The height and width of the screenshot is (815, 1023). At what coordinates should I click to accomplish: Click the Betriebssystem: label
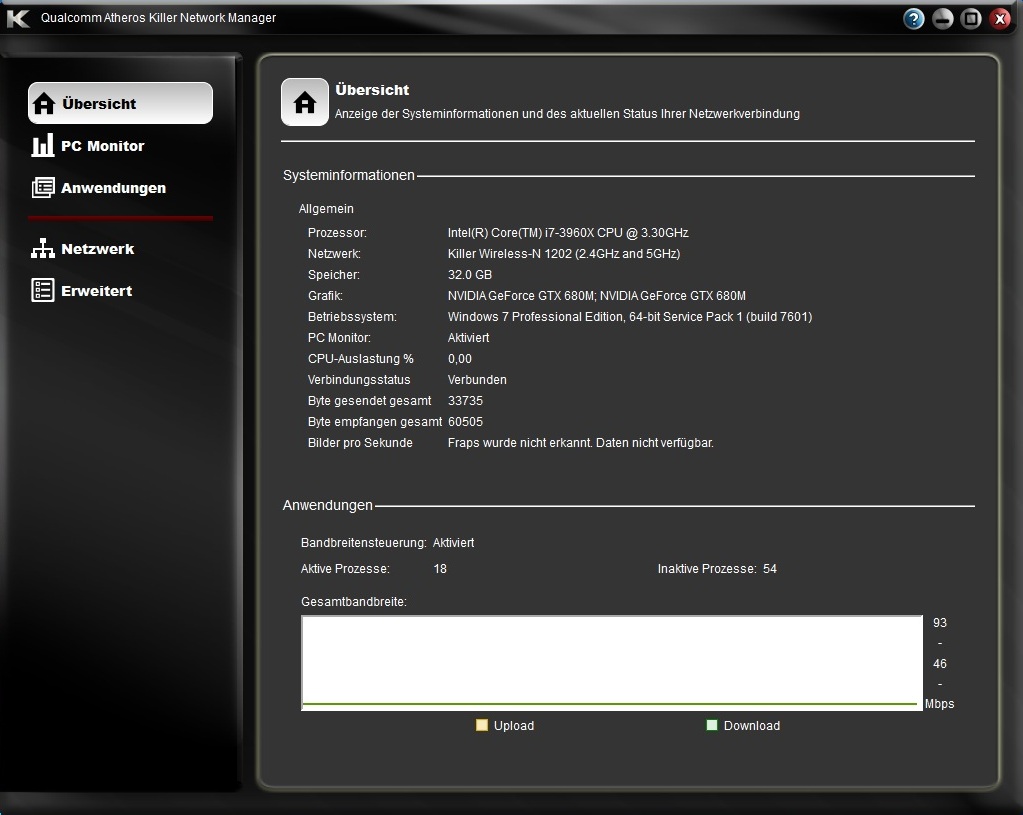tap(352, 317)
